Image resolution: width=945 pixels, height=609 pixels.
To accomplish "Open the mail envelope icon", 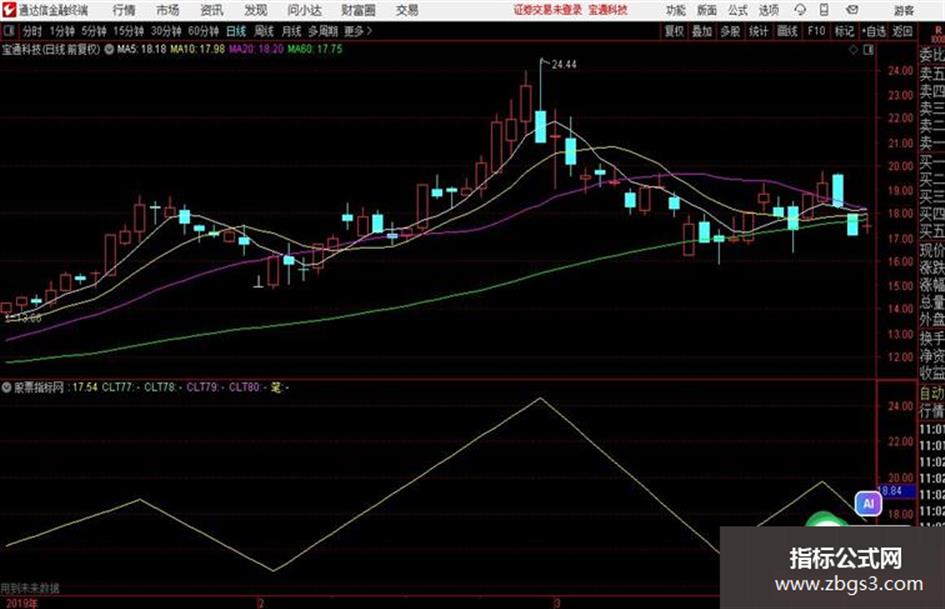I will 852,10.
